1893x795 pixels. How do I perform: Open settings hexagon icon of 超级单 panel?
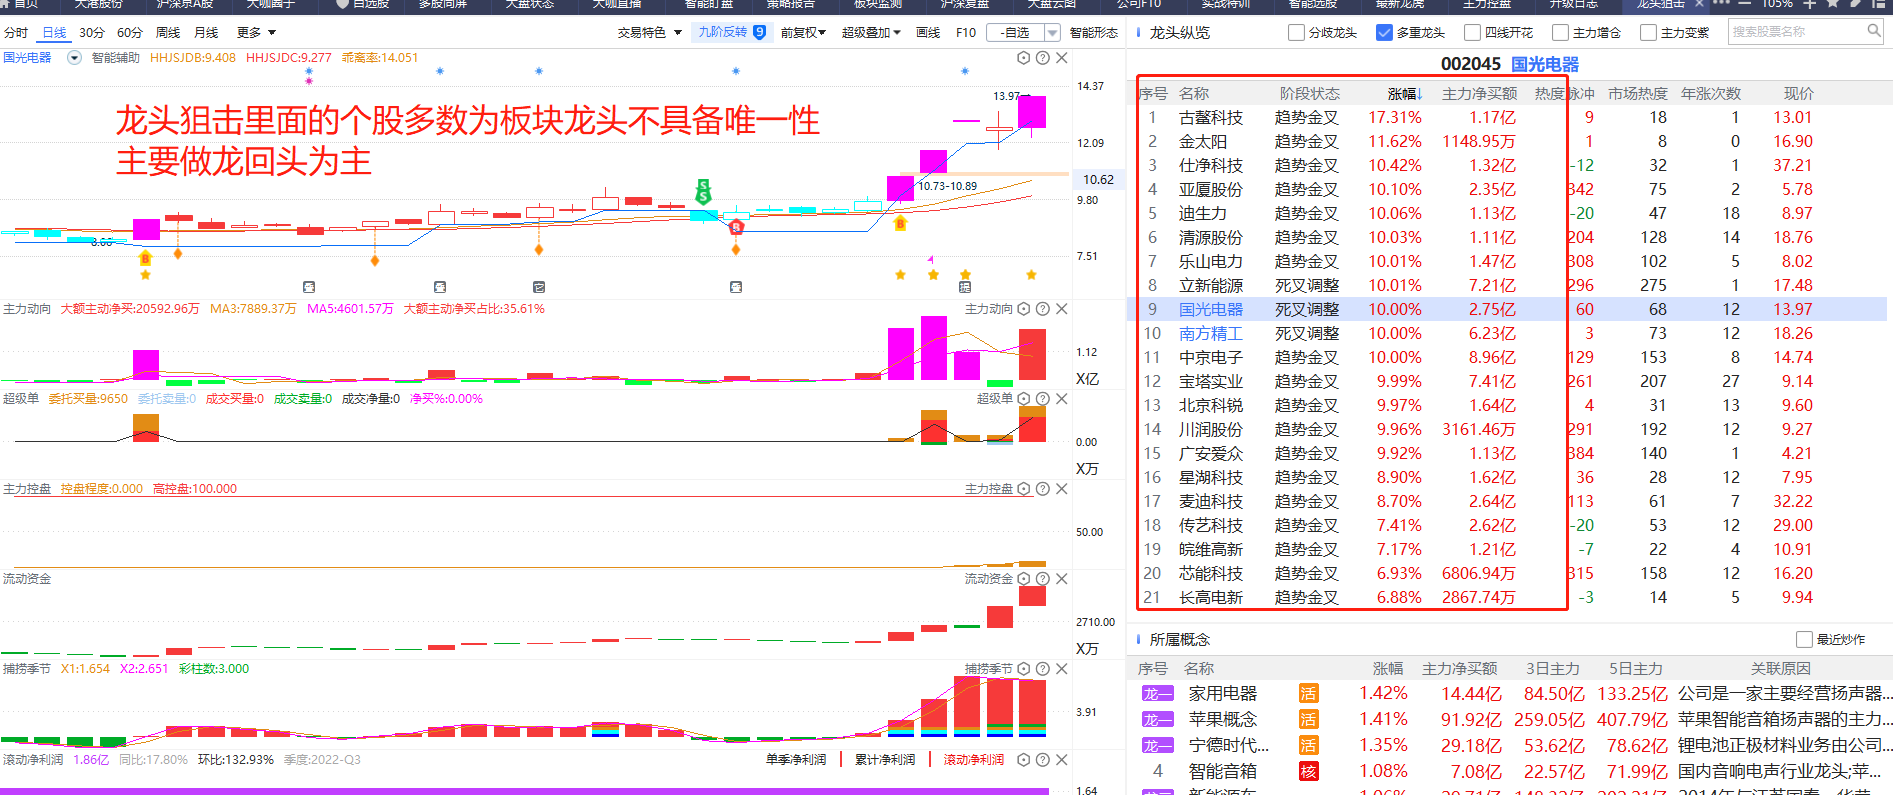(1023, 399)
